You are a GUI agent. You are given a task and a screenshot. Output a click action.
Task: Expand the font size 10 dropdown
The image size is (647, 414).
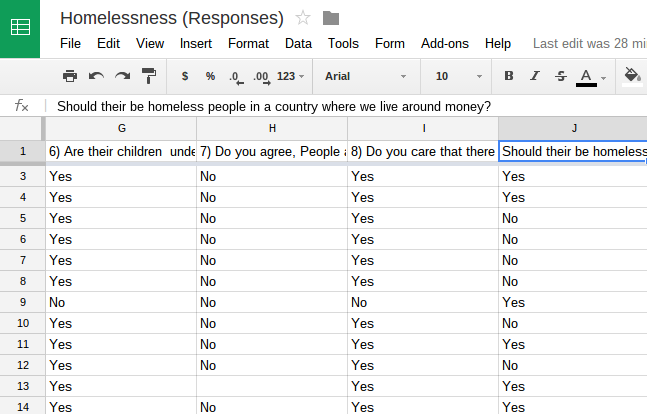click(456, 76)
